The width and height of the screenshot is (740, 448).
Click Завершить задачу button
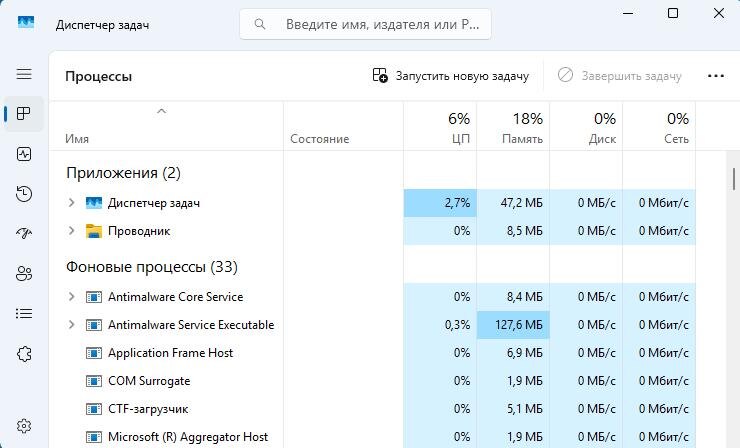tap(619, 76)
